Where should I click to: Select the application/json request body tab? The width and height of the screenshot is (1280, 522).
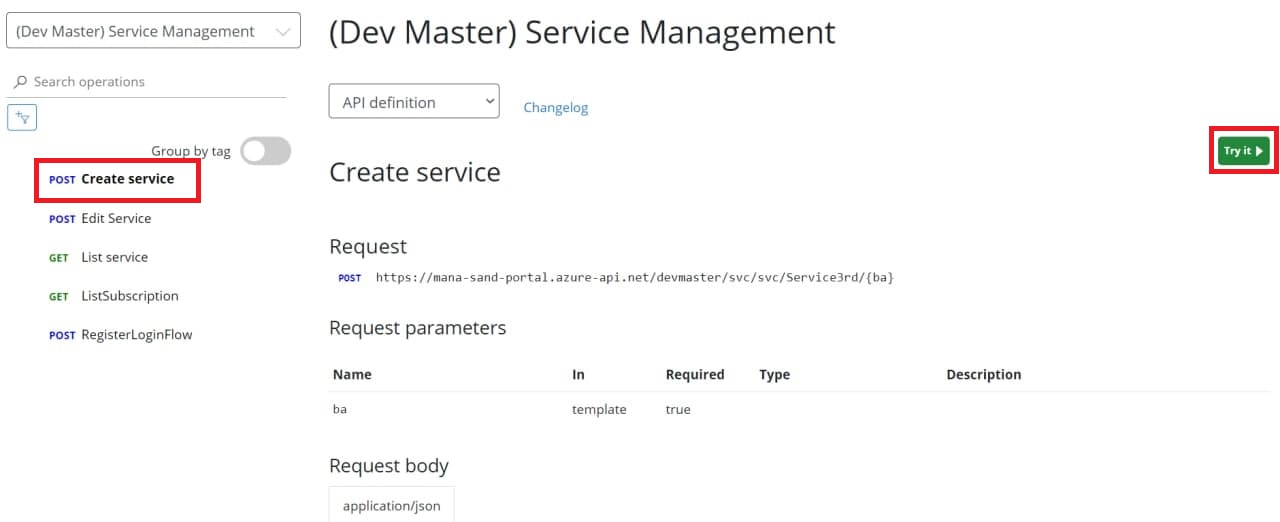[x=392, y=505]
